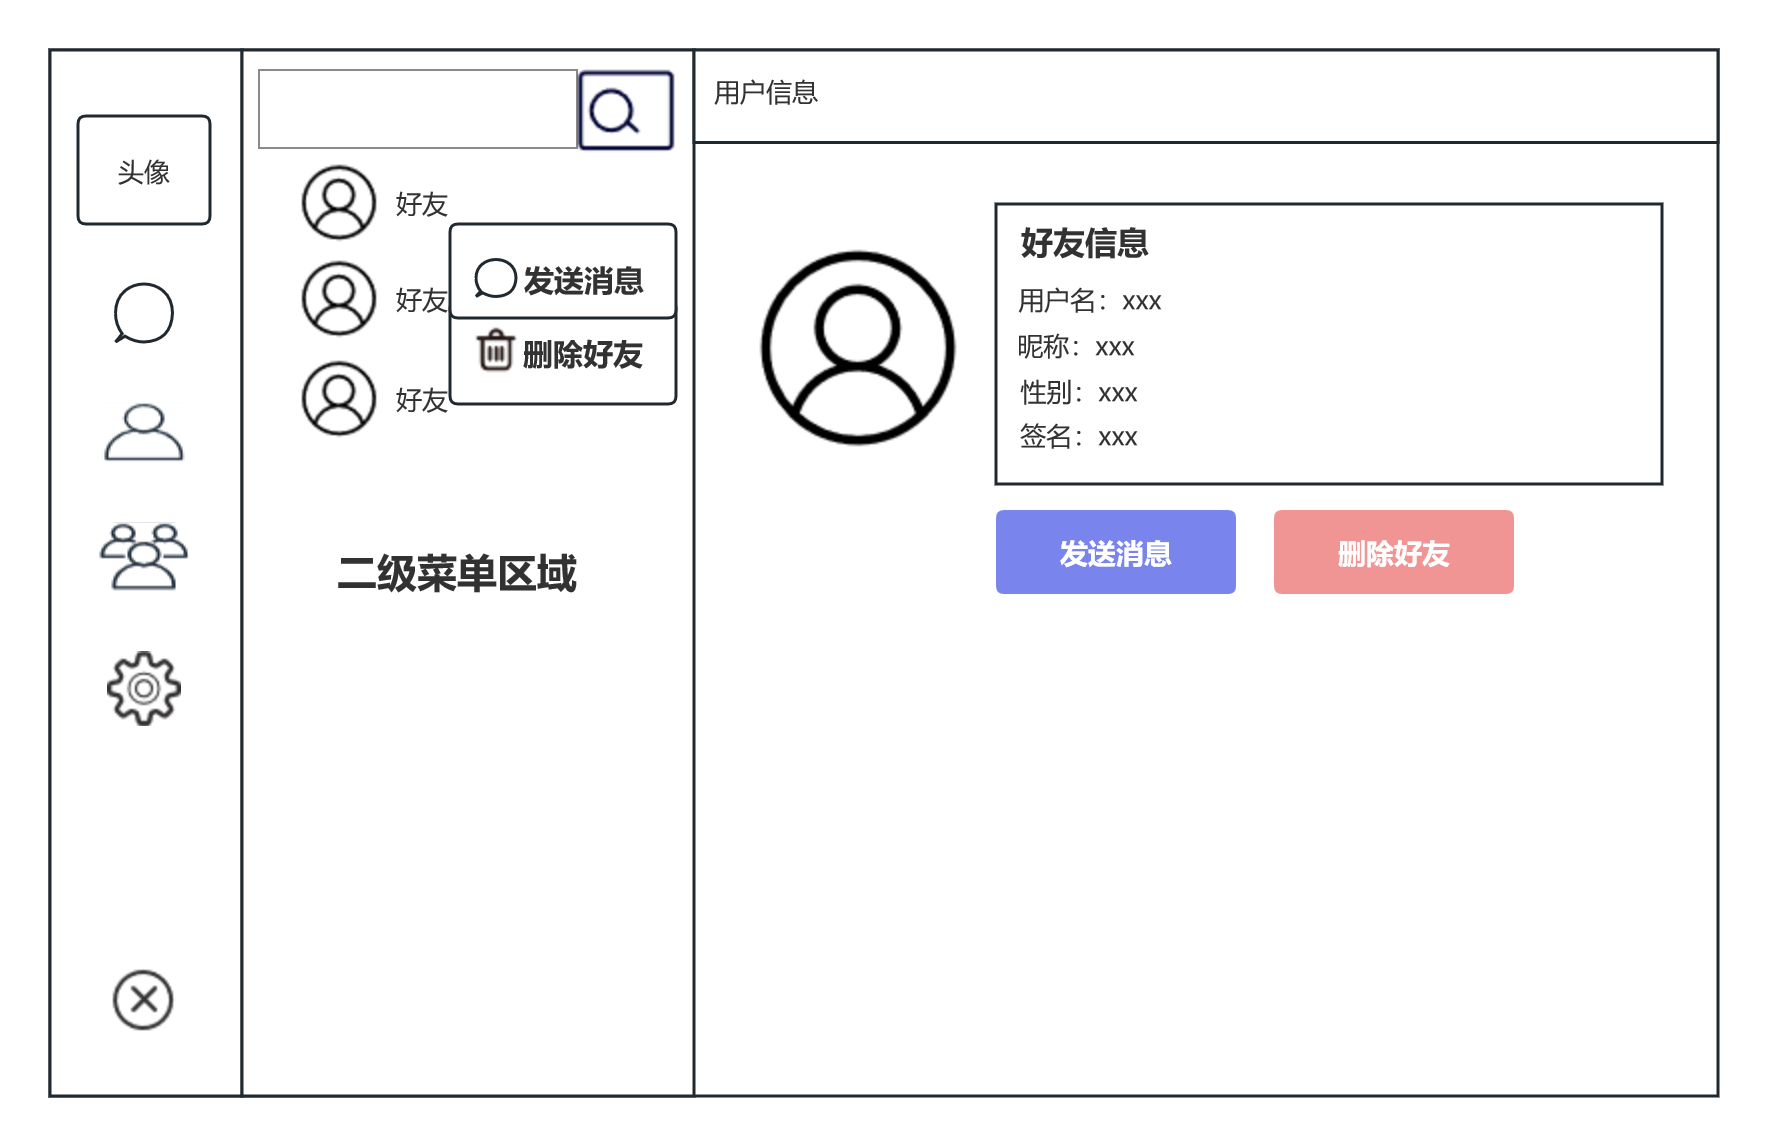Click the trash can icon in context menu
Image resolution: width=1768 pixels, height=1146 pixels.
495,351
